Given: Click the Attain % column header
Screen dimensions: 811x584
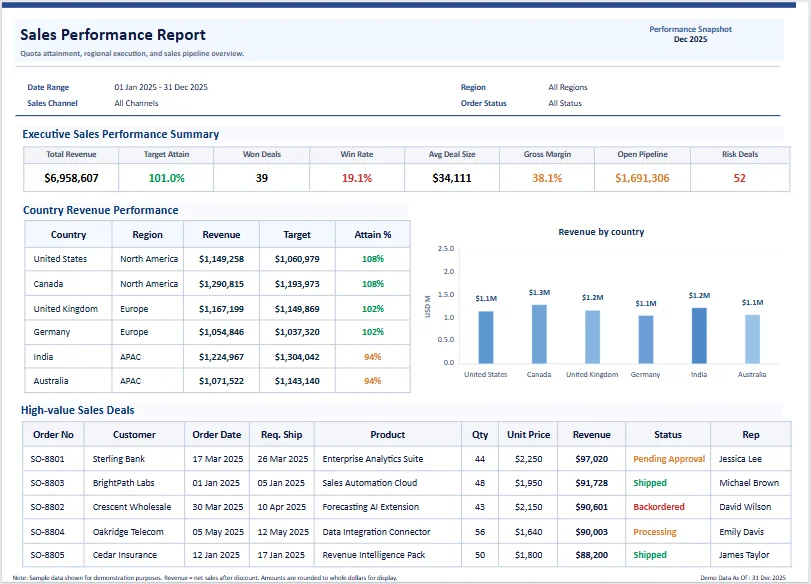Looking at the screenshot, I should [x=372, y=234].
